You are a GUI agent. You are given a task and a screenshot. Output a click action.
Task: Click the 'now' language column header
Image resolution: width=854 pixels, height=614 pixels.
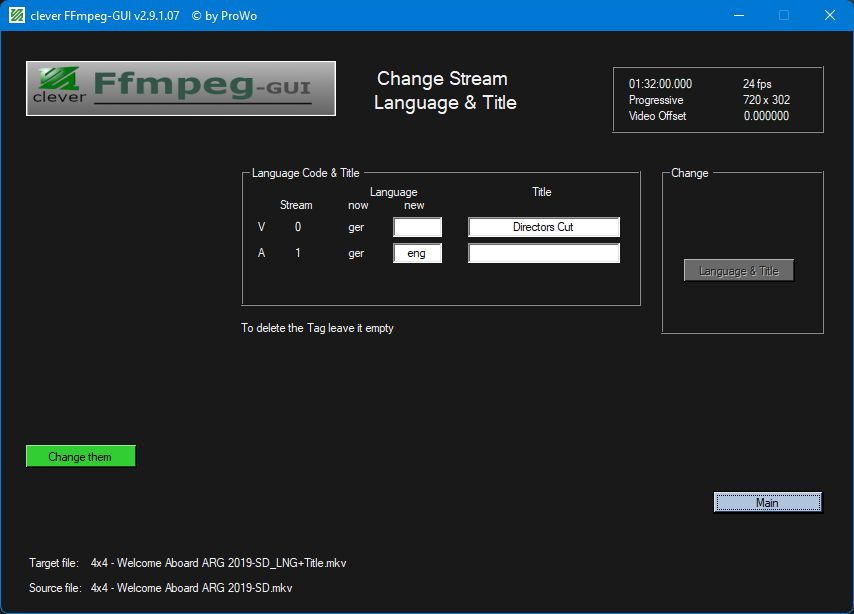pos(358,205)
